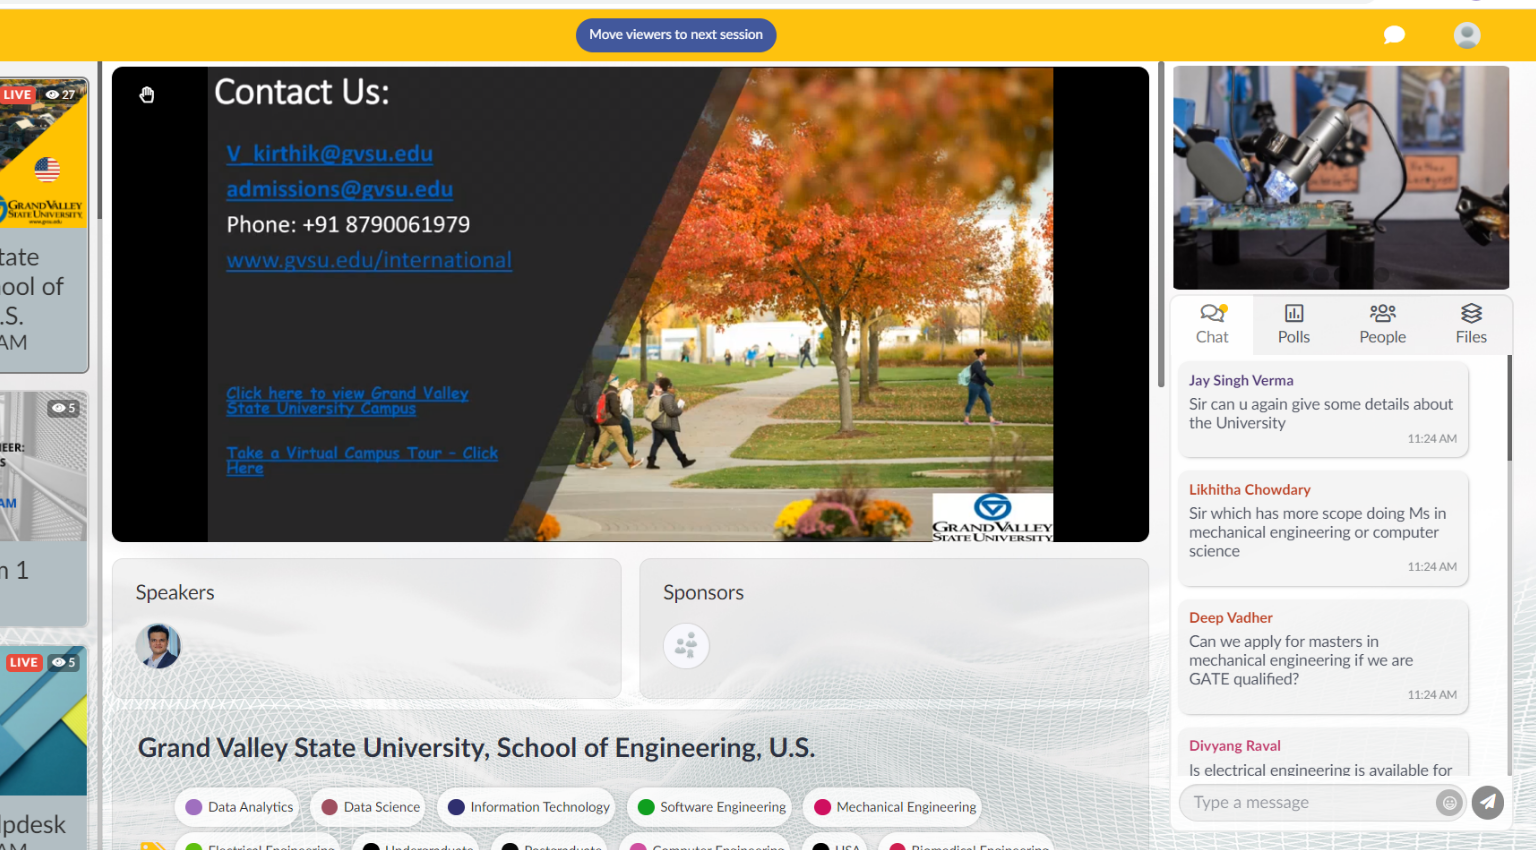Click Move viewers to next session button
The image size is (1536, 850).
click(x=676, y=35)
